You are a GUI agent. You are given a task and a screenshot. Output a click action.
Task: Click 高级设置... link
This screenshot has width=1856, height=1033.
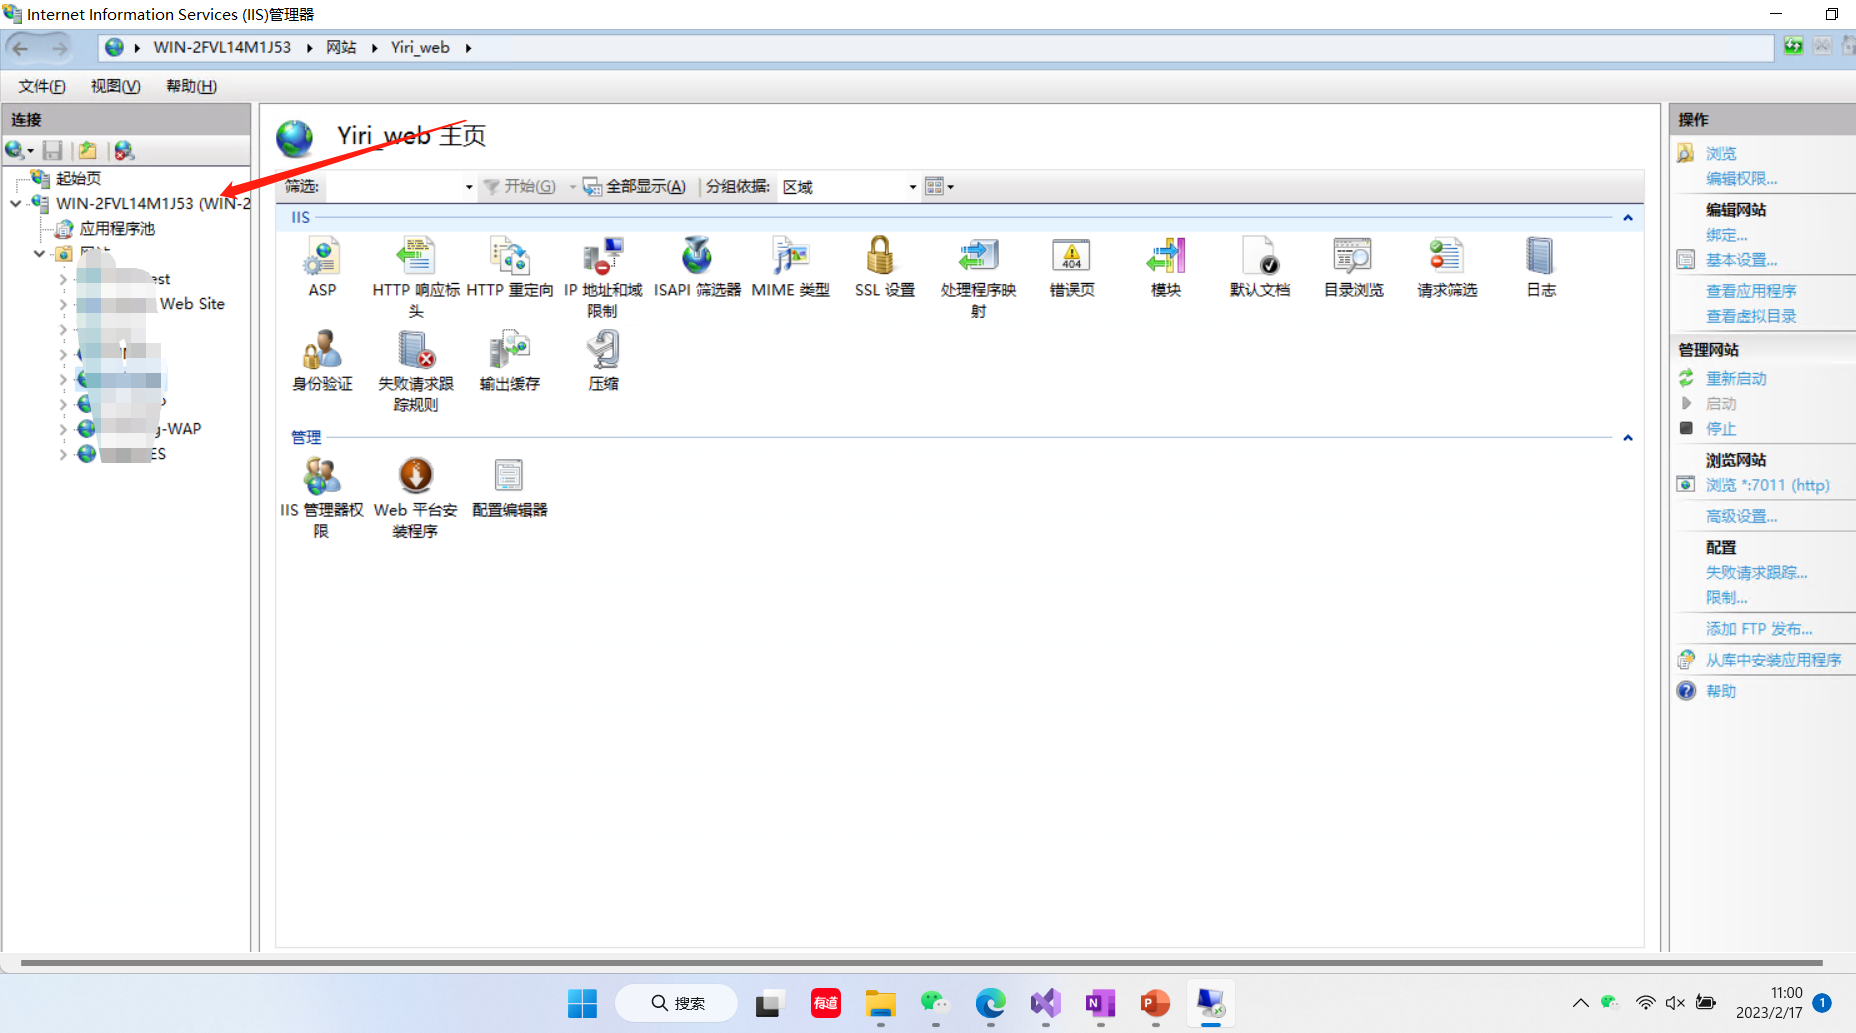(1741, 516)
